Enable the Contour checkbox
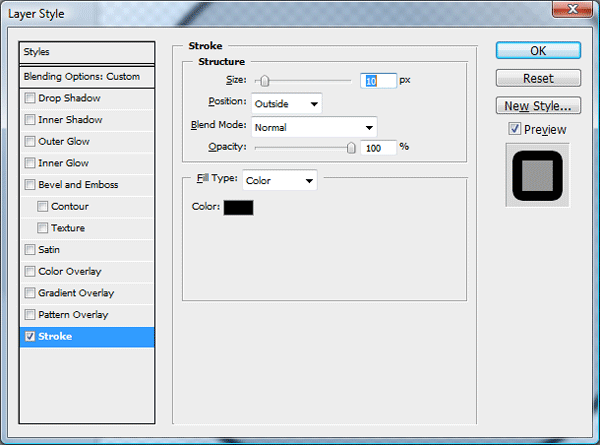The height and width of the screenshot is (445, 600). click(42, 207)
